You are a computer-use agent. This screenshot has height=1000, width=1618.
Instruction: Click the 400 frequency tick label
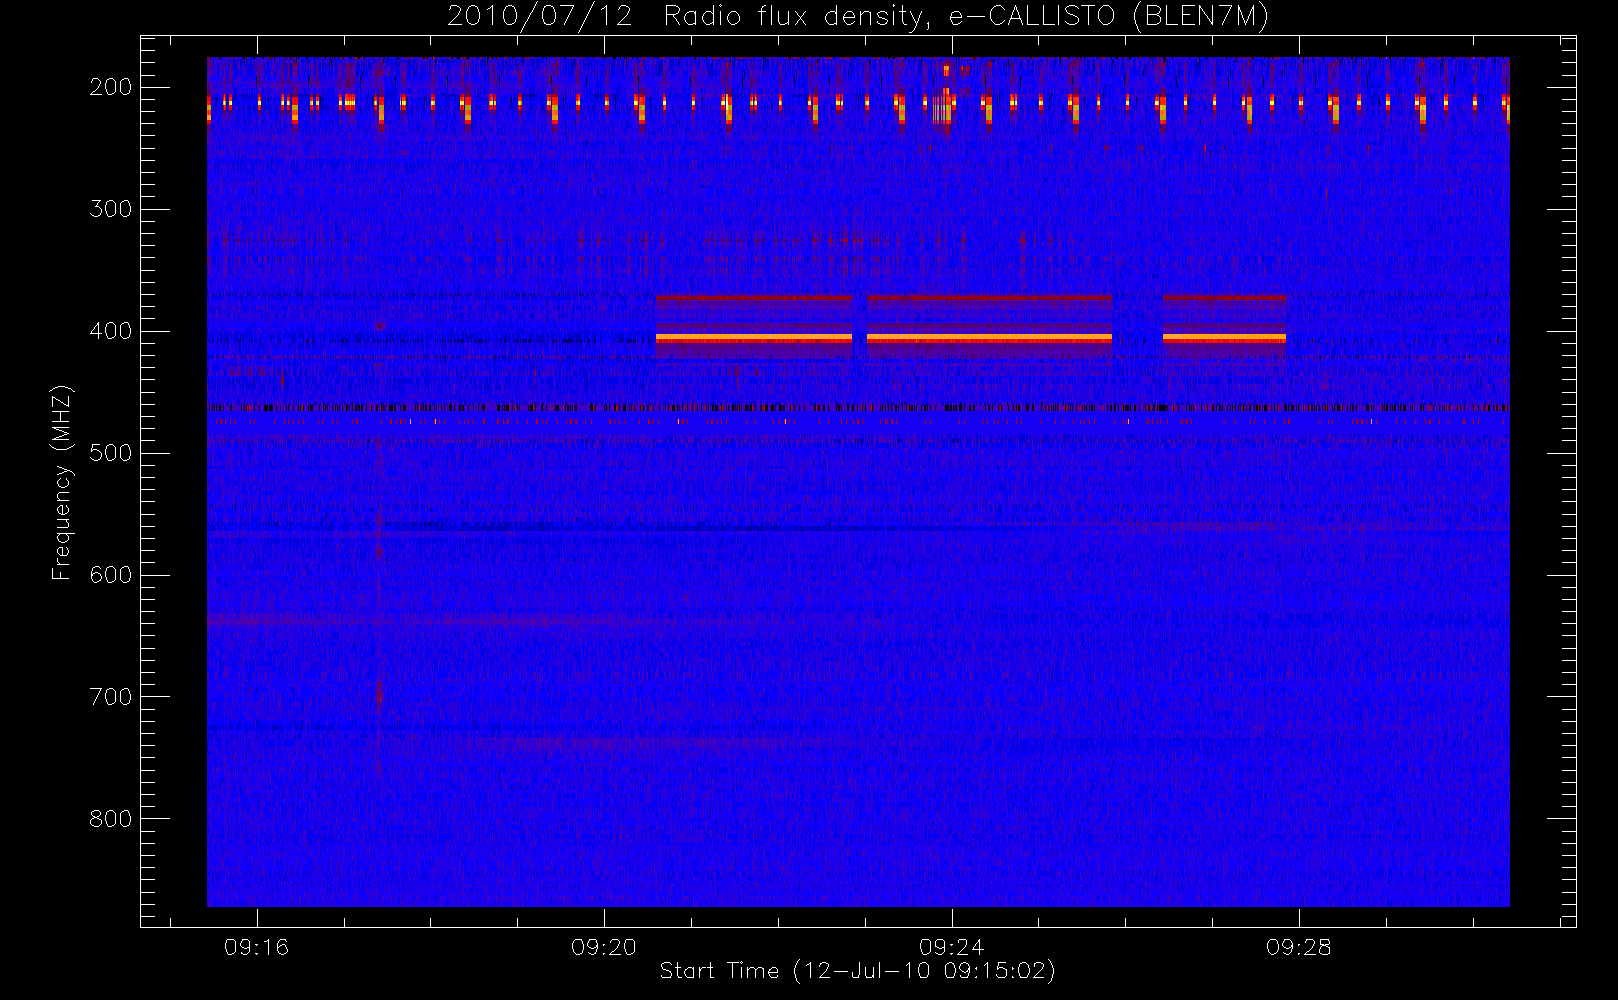pyautogui.click(x=111, y=331)
